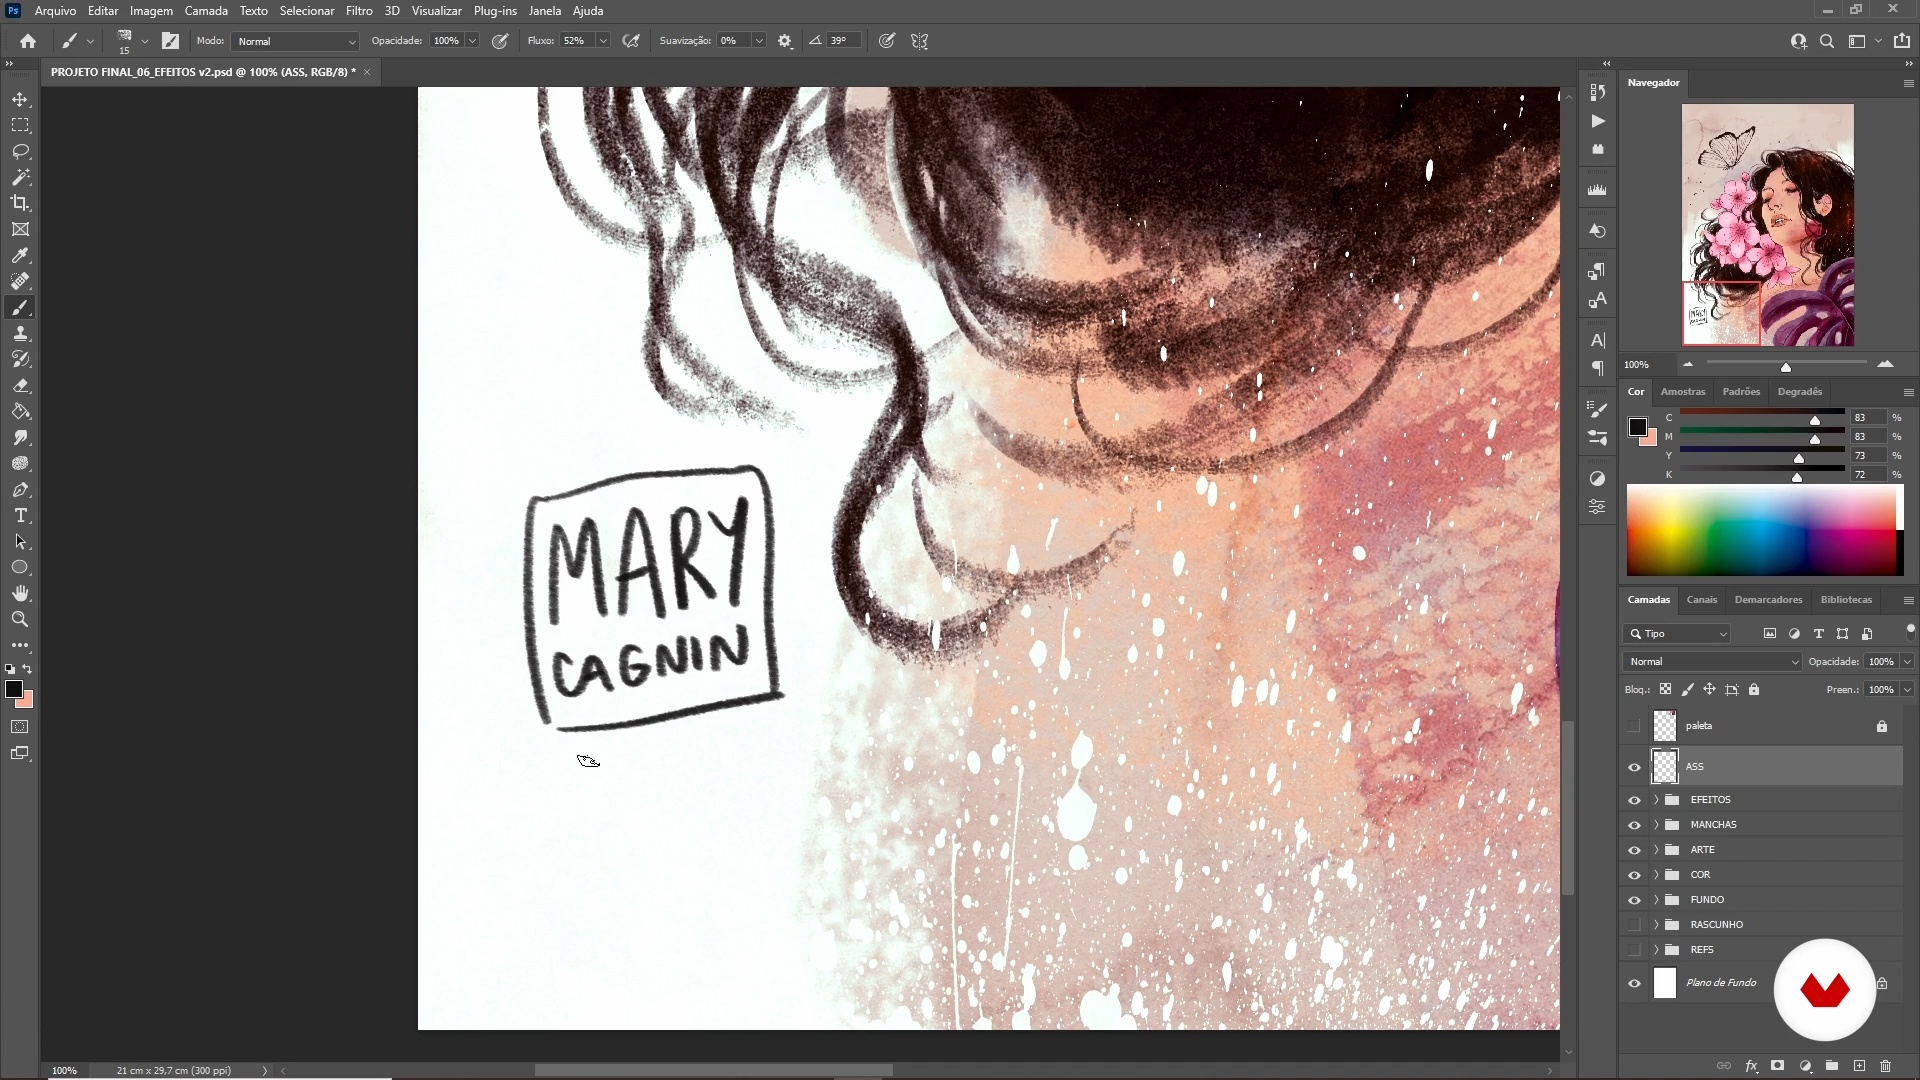Switch to the Amostras tab
This screenshot has height=1080, width=1920.
pos(1683,392)
